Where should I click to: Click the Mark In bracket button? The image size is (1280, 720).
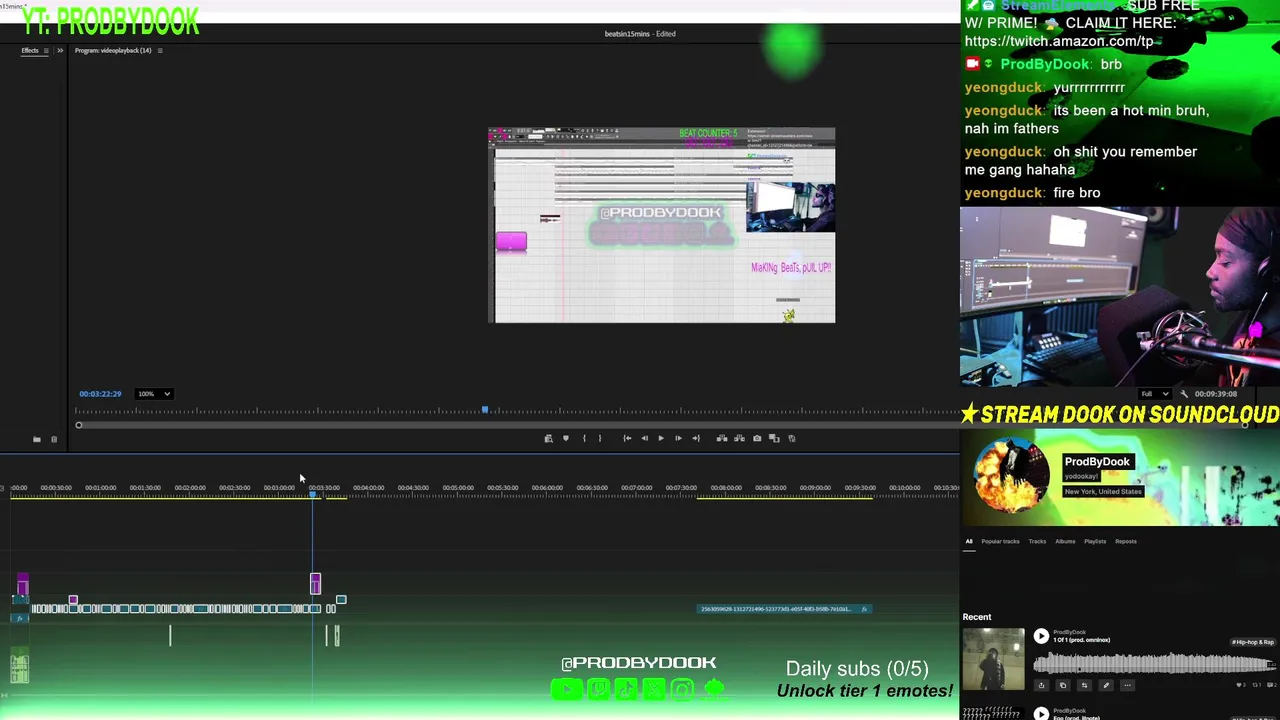point(584,438)
